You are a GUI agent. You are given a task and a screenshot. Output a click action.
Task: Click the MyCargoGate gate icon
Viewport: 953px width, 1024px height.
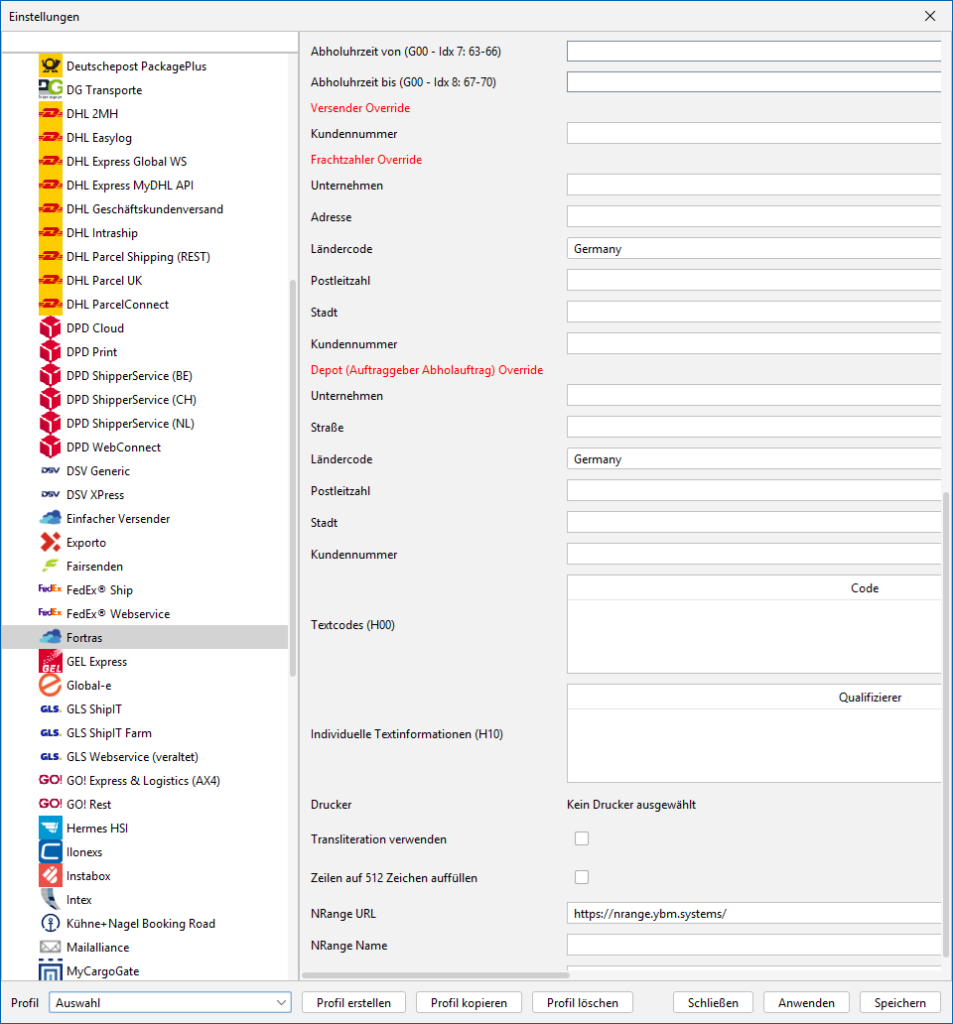click(x=50, y=970)
